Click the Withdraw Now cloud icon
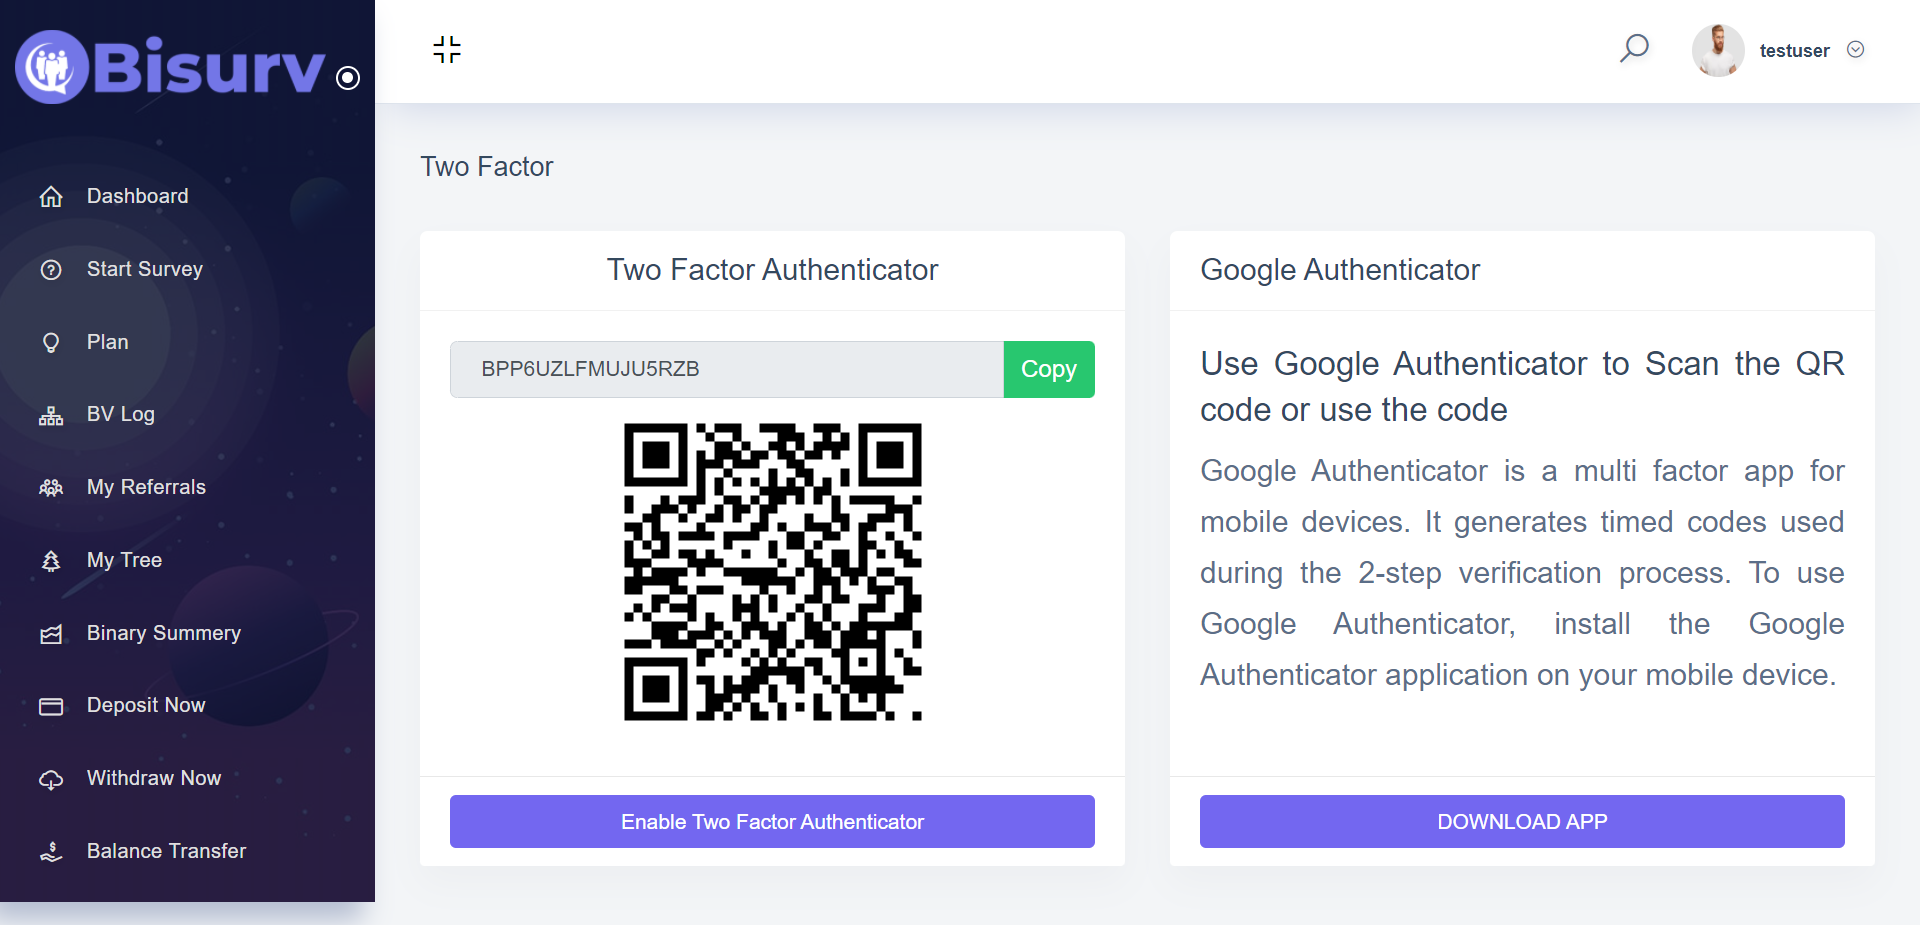Image resolution: width=1920 pixels, height=925 pixels. (x=51, y=779)
